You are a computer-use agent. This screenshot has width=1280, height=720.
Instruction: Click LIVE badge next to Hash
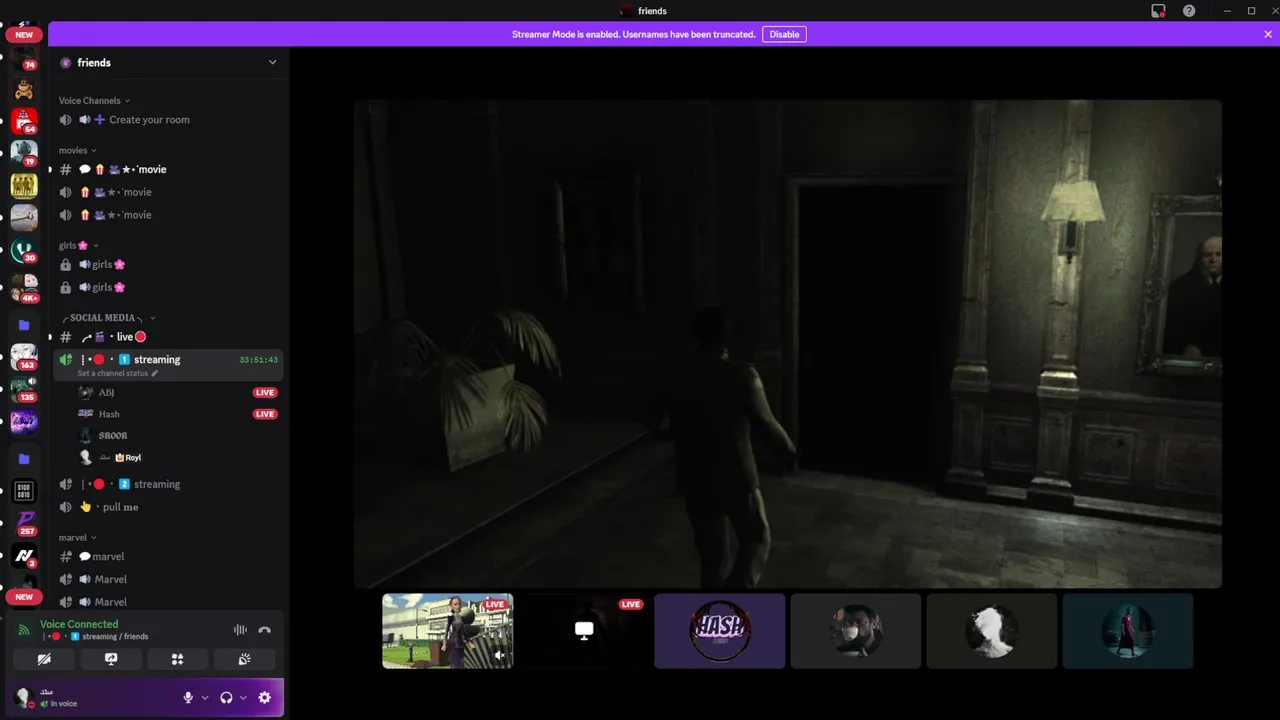[265, 414]
